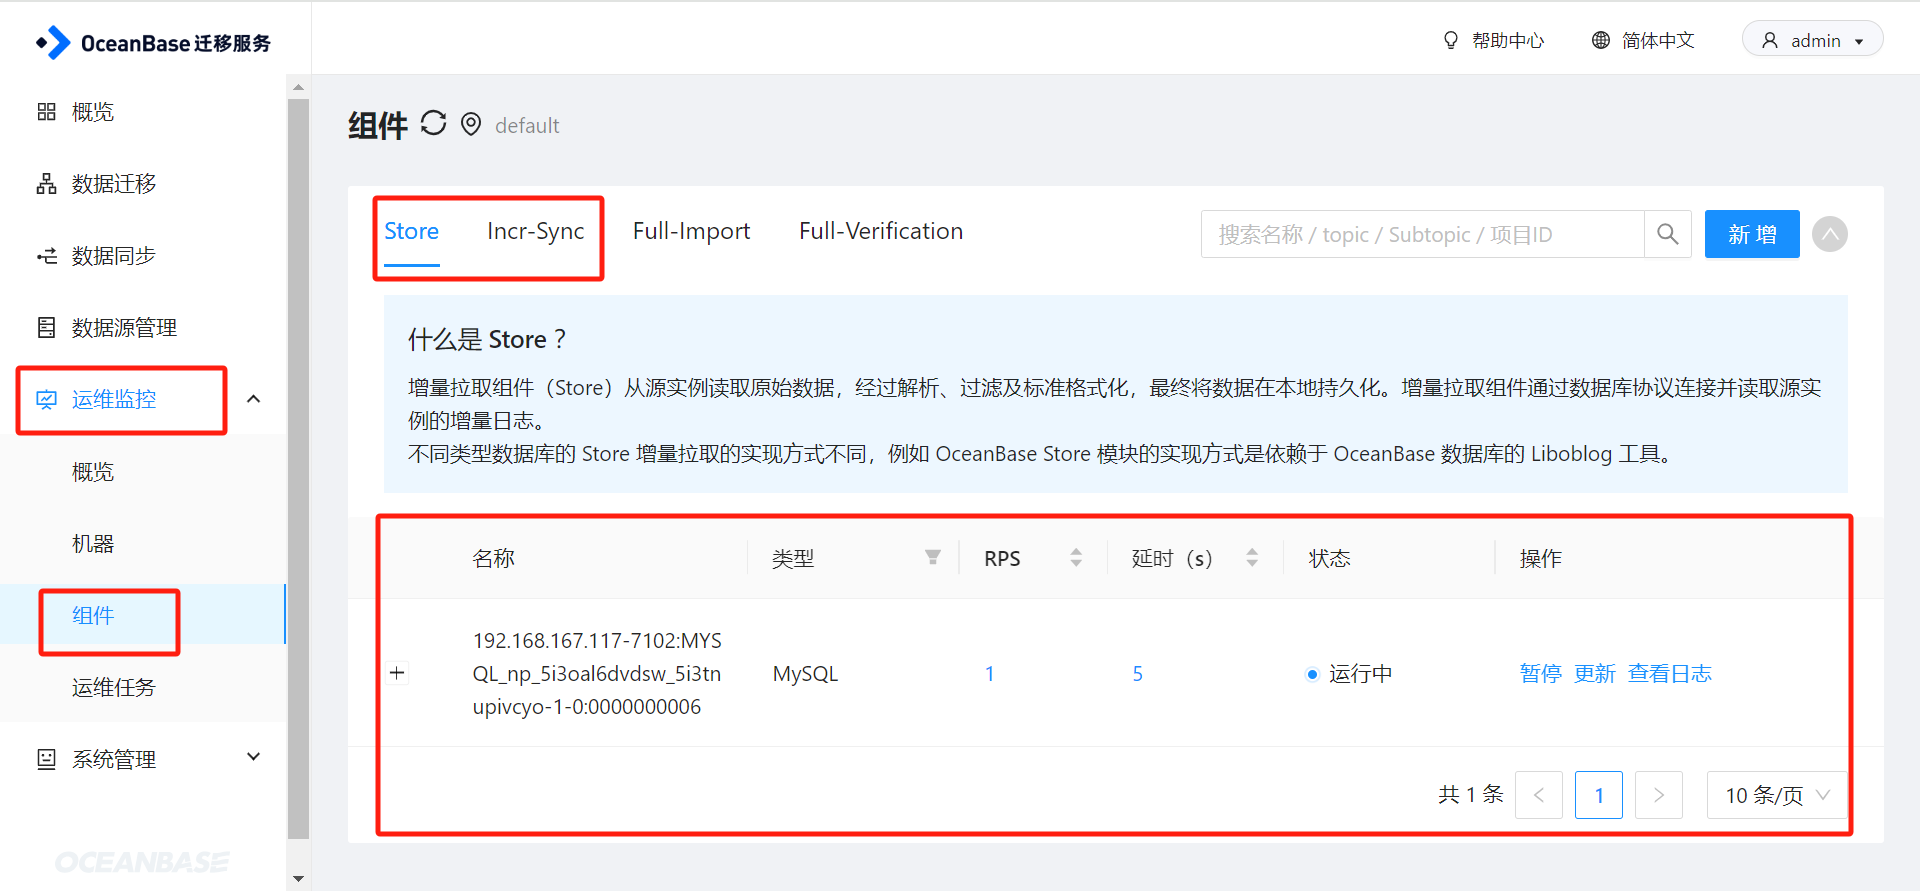Click the sidebar scroll up arrow
Screen dimensions: 1920x891
tap(298, 87)
